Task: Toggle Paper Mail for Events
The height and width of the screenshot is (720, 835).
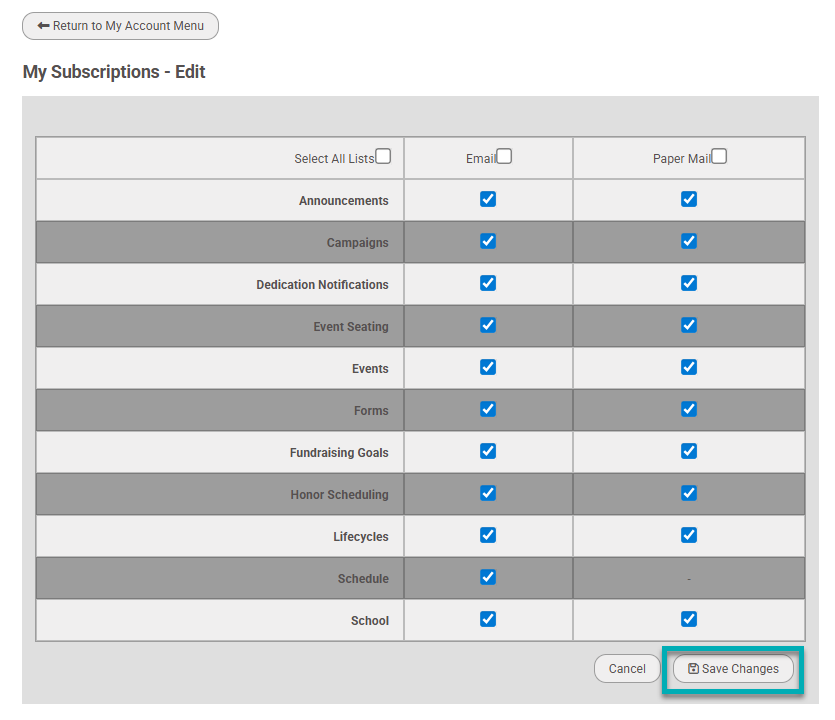Action: [x=689, y=367]
